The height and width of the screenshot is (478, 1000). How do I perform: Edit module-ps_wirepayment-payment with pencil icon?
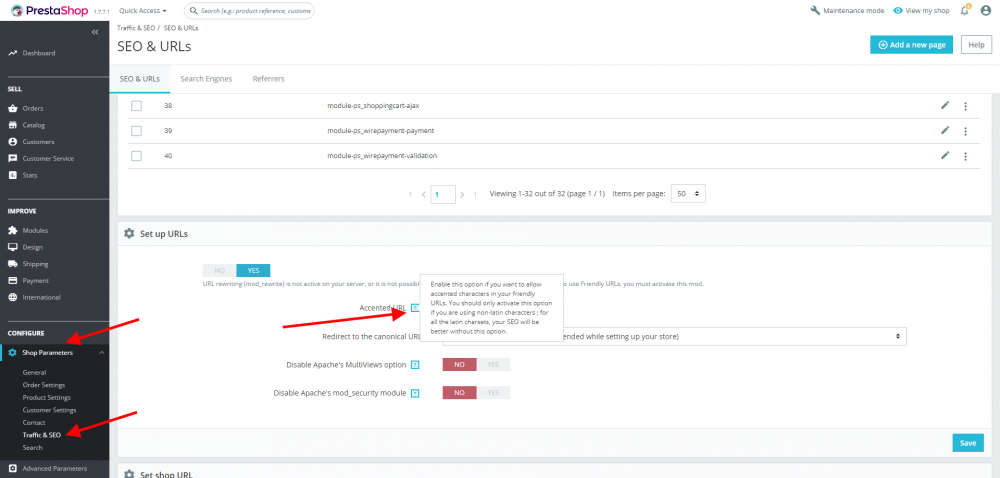[945, 130]
